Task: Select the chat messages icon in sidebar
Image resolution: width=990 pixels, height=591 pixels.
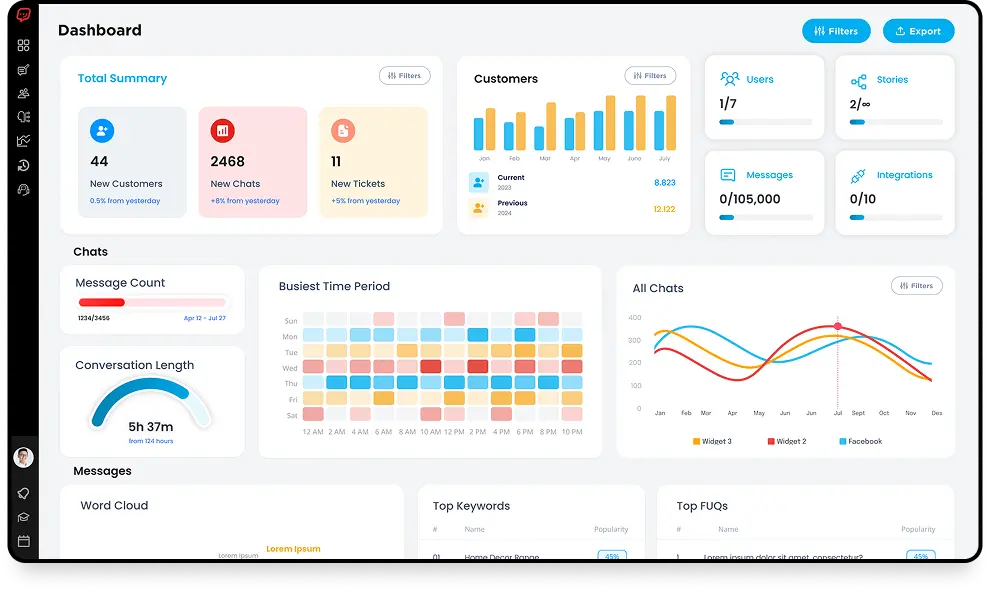Action: 23,68
